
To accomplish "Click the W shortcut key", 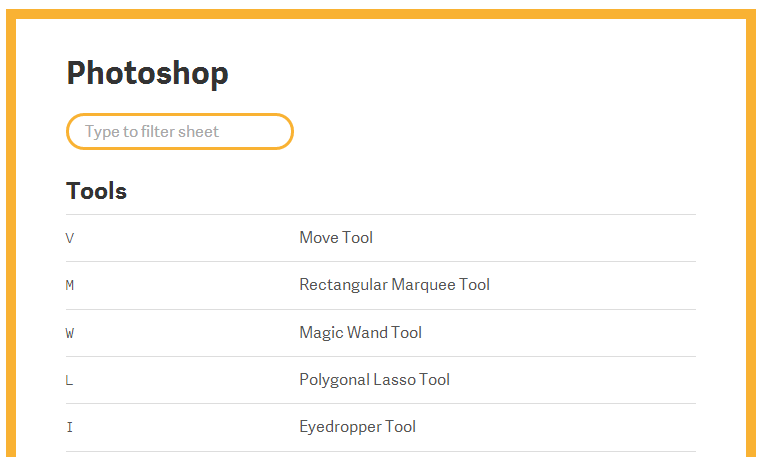I will click(69, 333).
